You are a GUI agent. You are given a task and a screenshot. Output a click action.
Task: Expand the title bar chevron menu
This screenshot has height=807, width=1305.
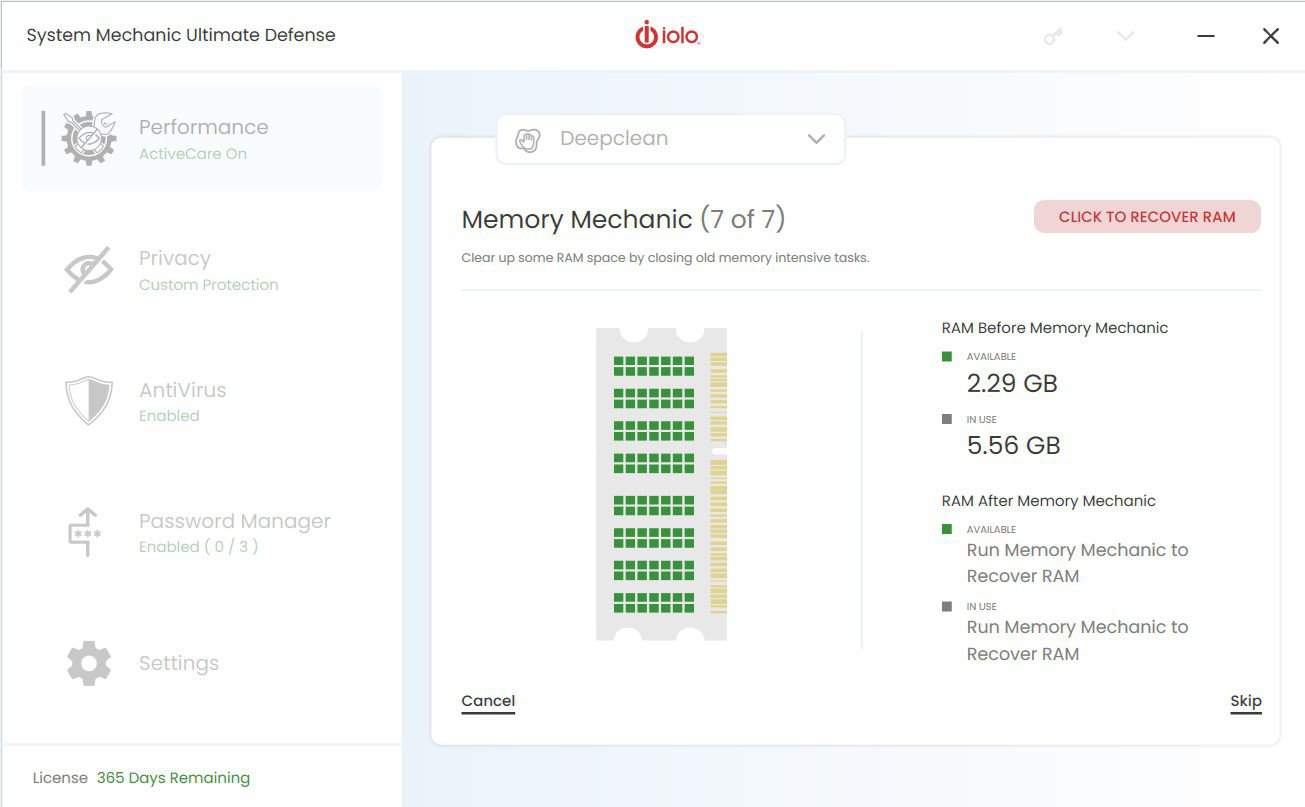[1126, 36]
